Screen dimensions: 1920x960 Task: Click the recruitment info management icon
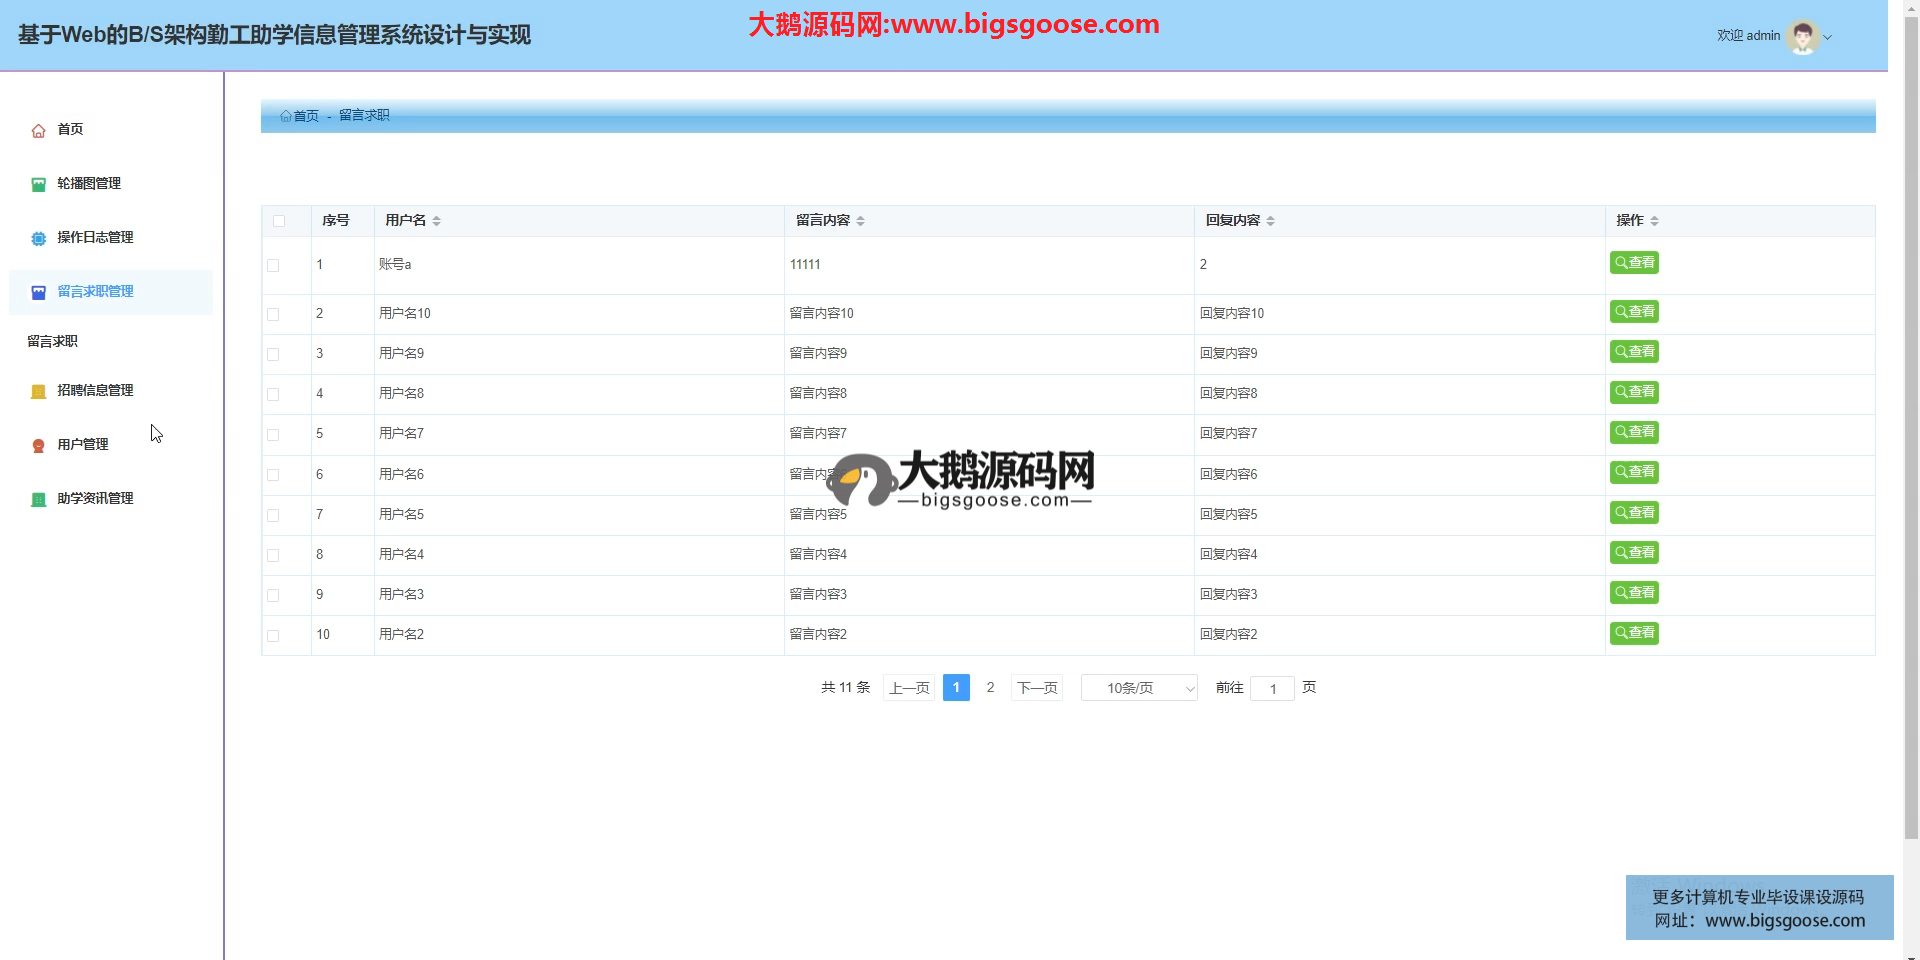click(38, 392)
